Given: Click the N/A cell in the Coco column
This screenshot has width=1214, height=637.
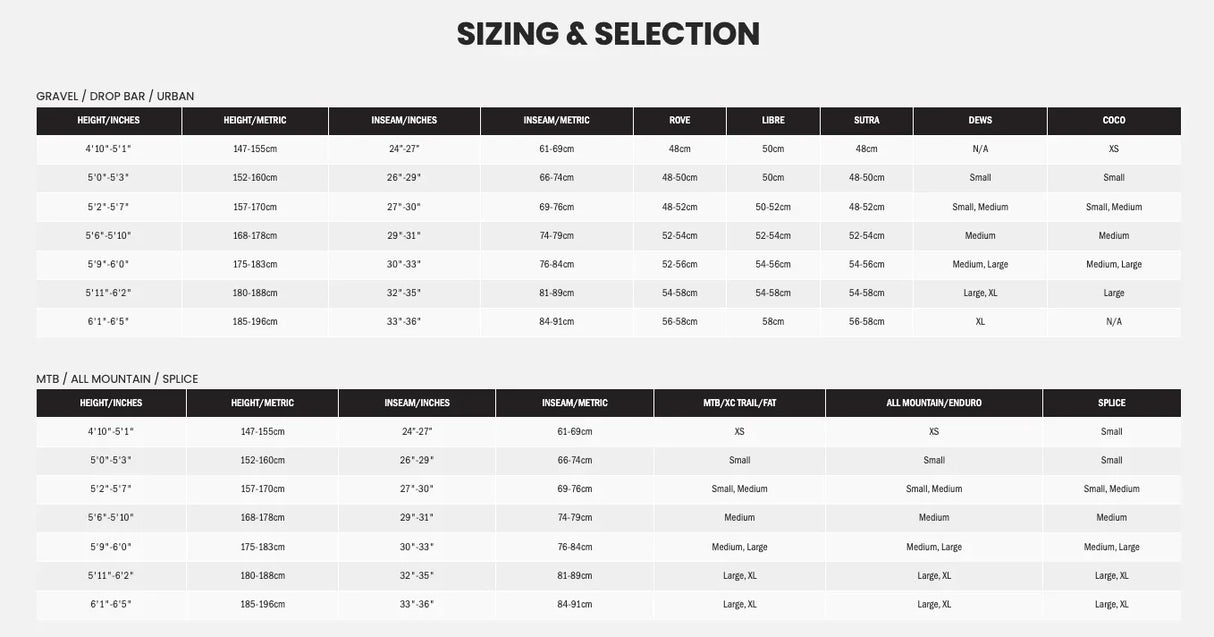Looking at the screenshot, I should [x=1114, y=322].
